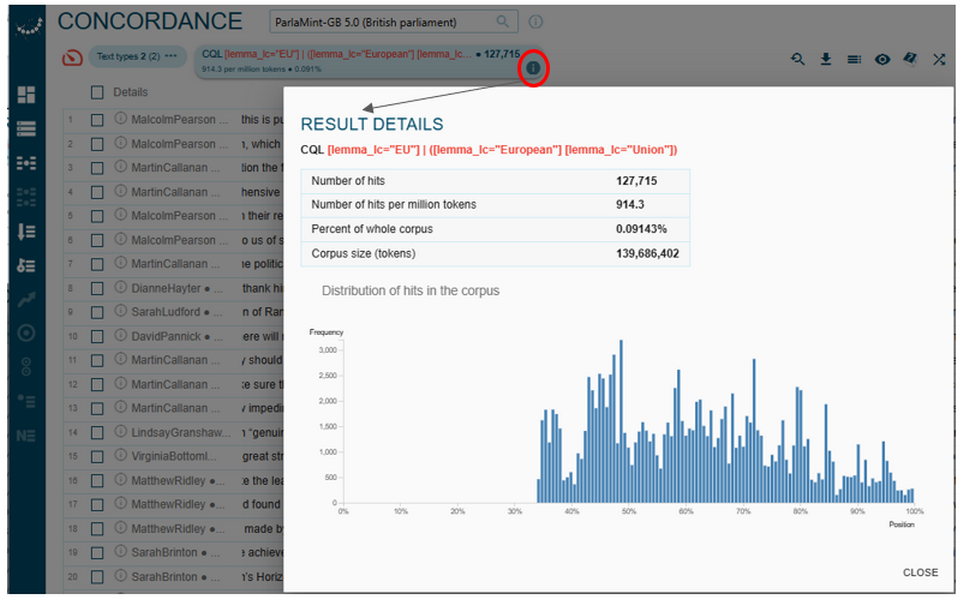Open view options with the eye icon
The width and height of the screenshot is (964, 600).
pos(882,59)
